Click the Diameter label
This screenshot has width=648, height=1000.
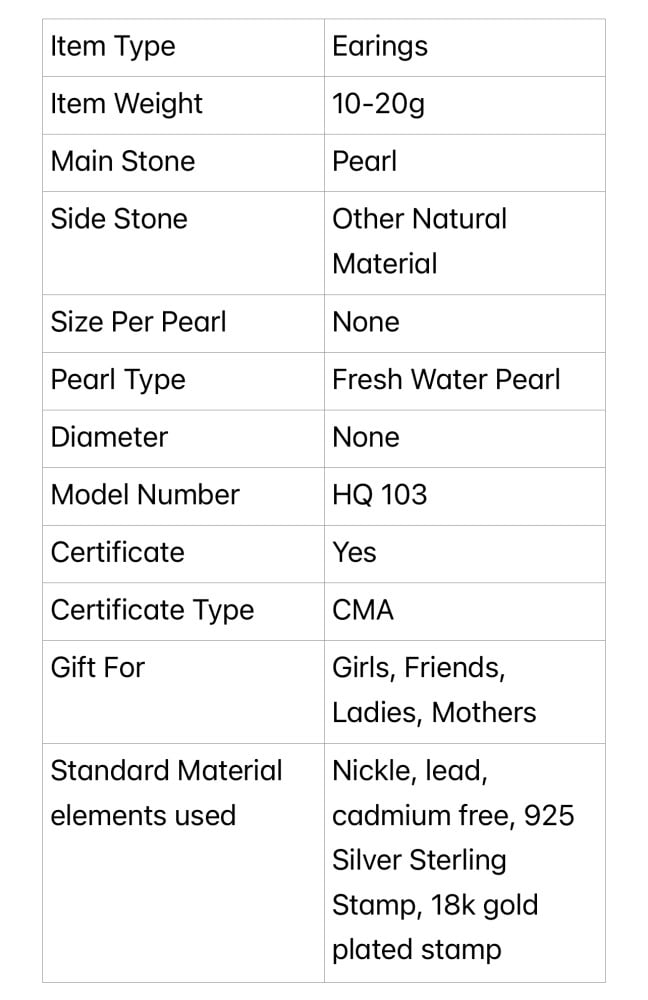click(x=109, y=437)
